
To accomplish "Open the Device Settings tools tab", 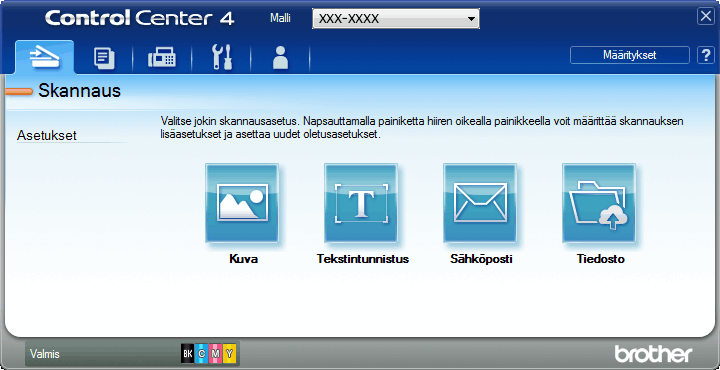I will [221, 59].
